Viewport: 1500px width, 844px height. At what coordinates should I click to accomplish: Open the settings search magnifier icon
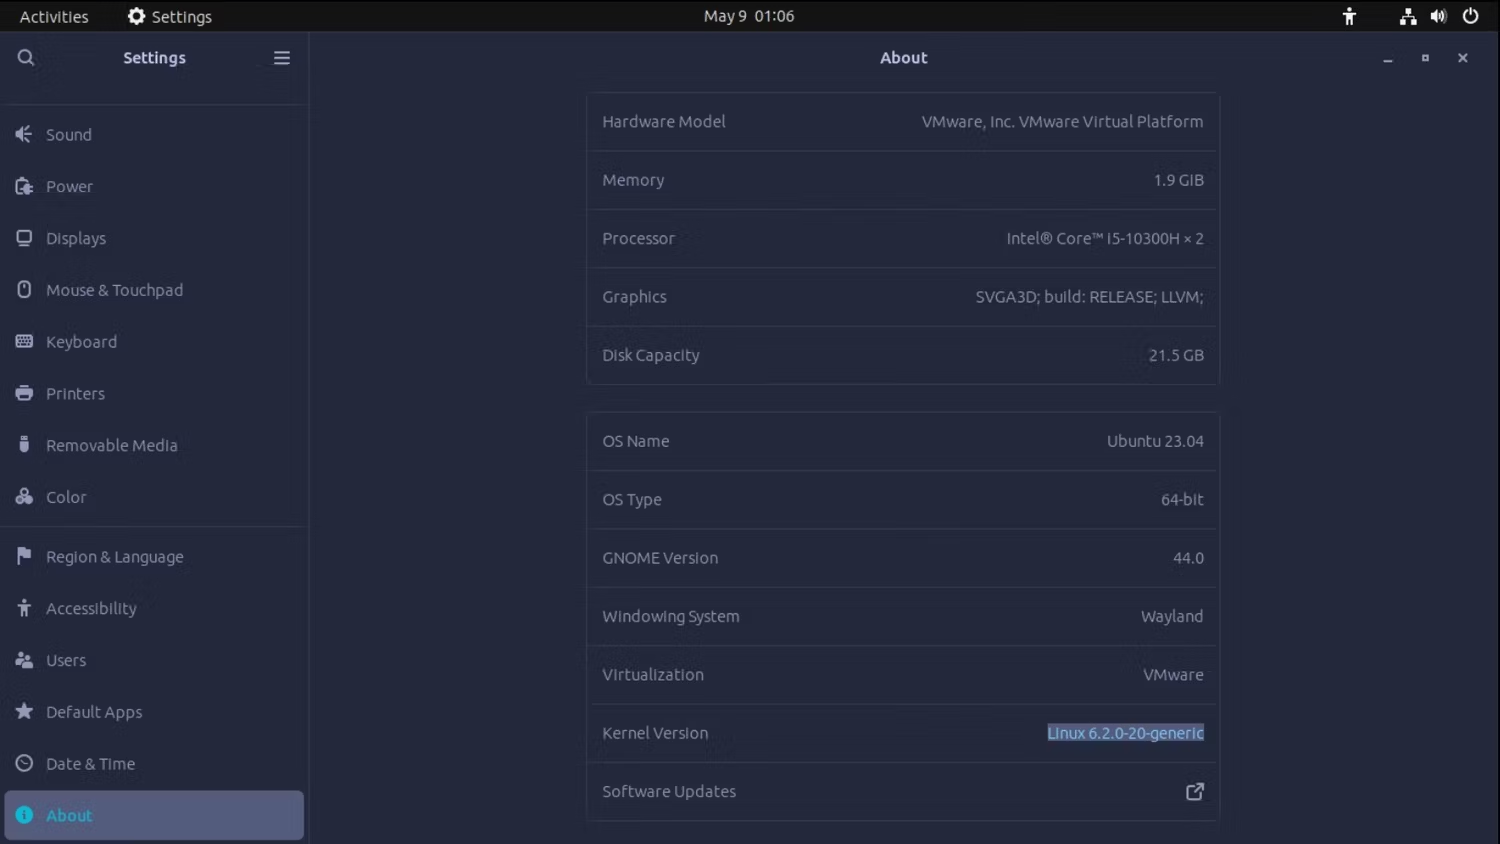coord(26,58)
